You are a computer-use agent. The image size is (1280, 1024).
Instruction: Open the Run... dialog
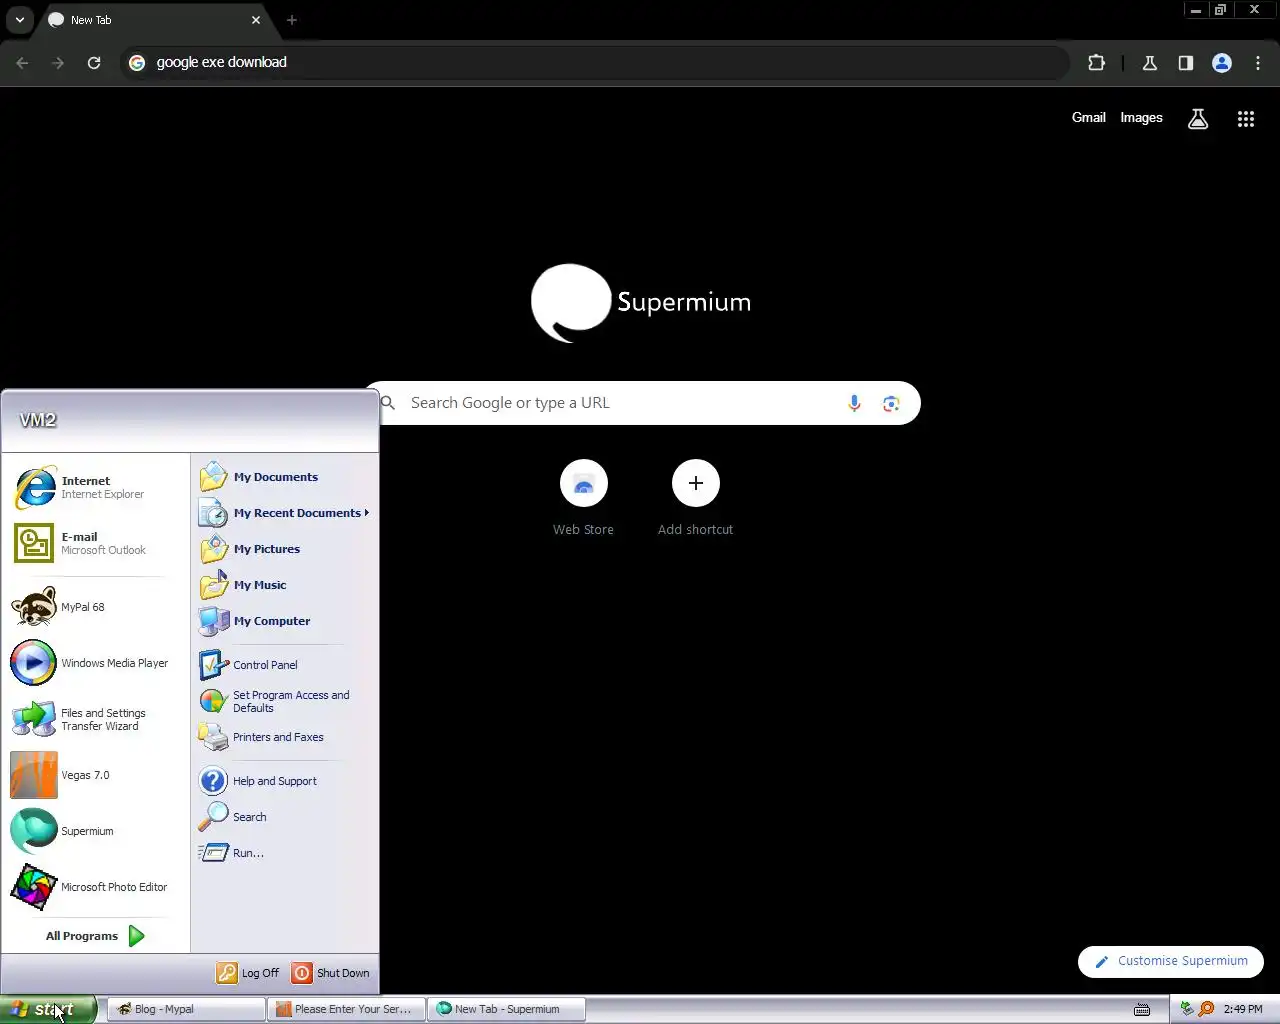point(285,853)
